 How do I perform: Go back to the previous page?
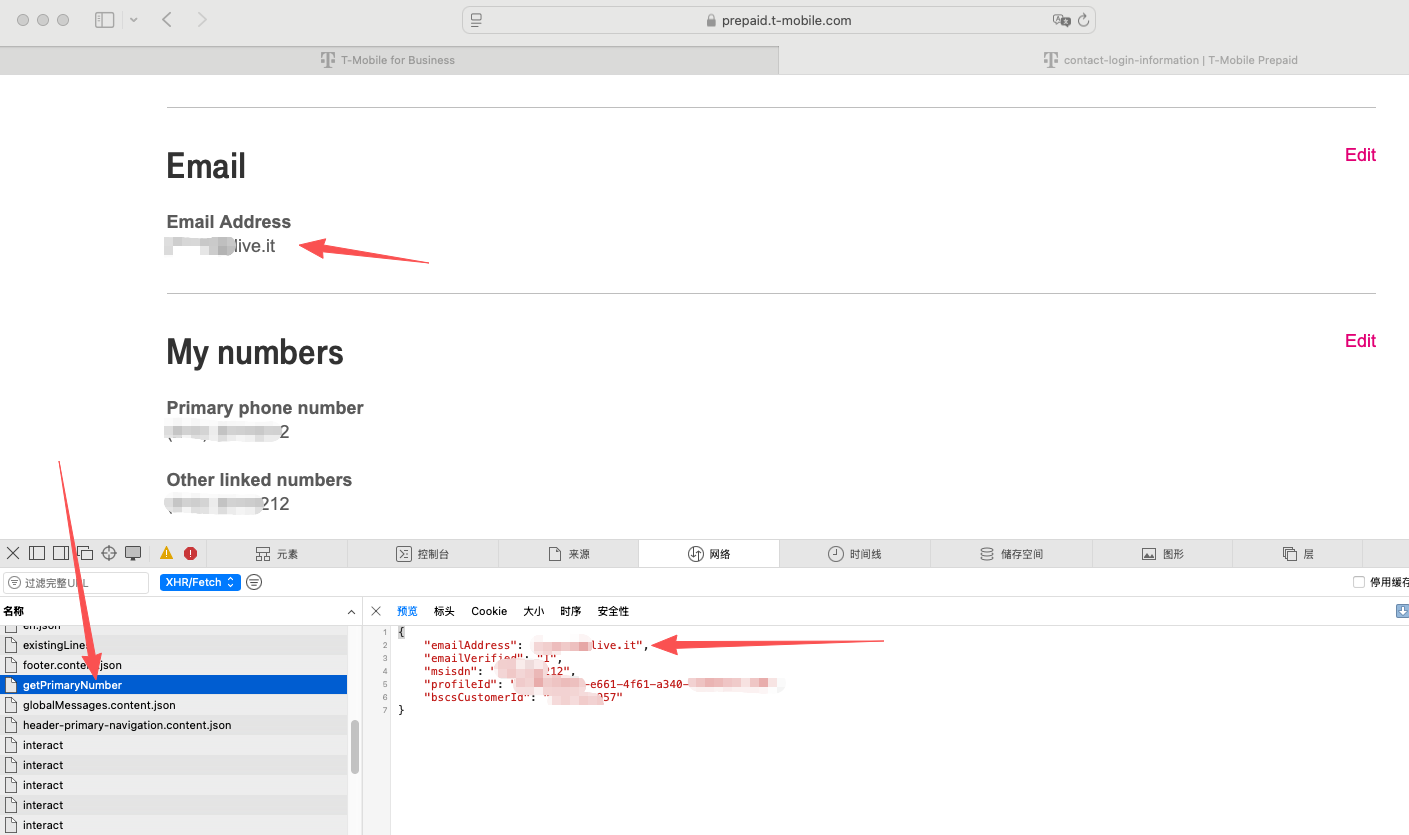(167, 20)
